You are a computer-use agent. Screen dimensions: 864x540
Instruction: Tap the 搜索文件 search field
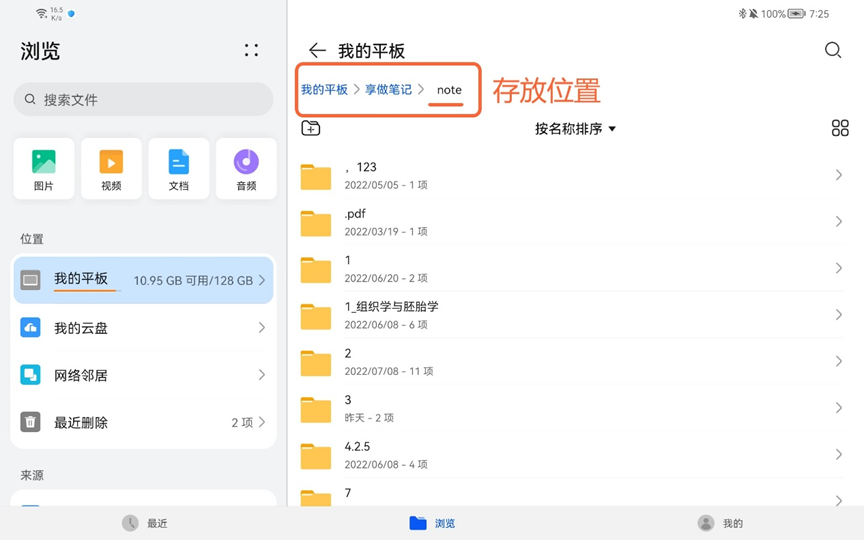point(143,100)
